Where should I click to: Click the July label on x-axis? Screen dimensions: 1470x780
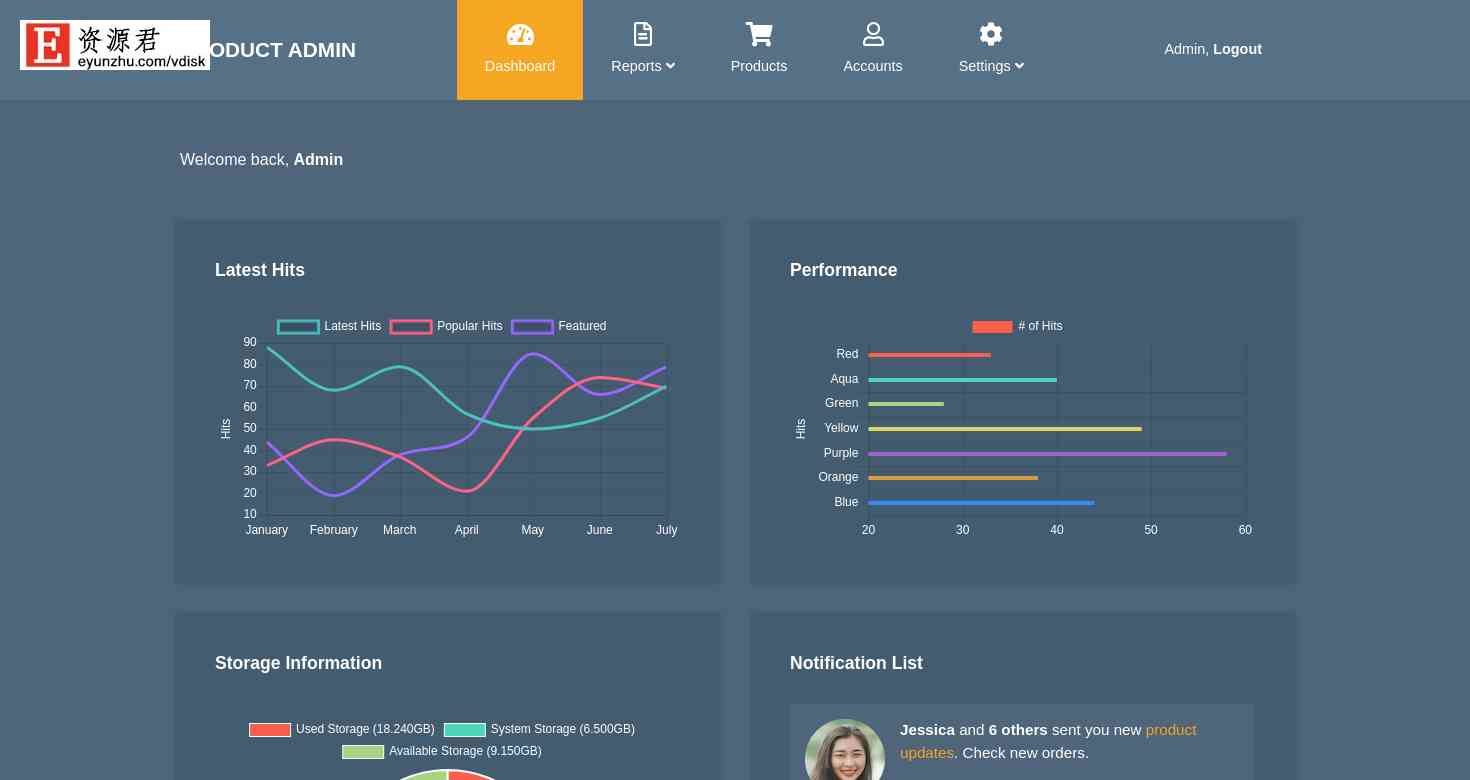pyautogui.click(x=666, y=530)
